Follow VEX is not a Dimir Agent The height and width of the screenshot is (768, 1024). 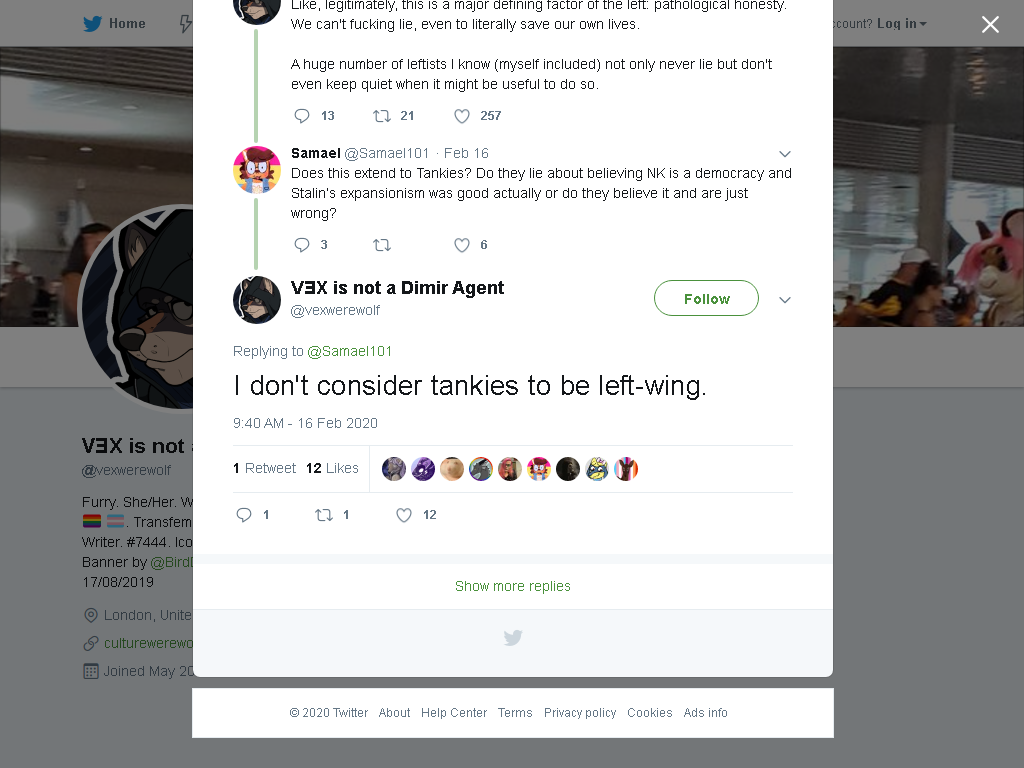pyautogui.click(x=707, y=298)
